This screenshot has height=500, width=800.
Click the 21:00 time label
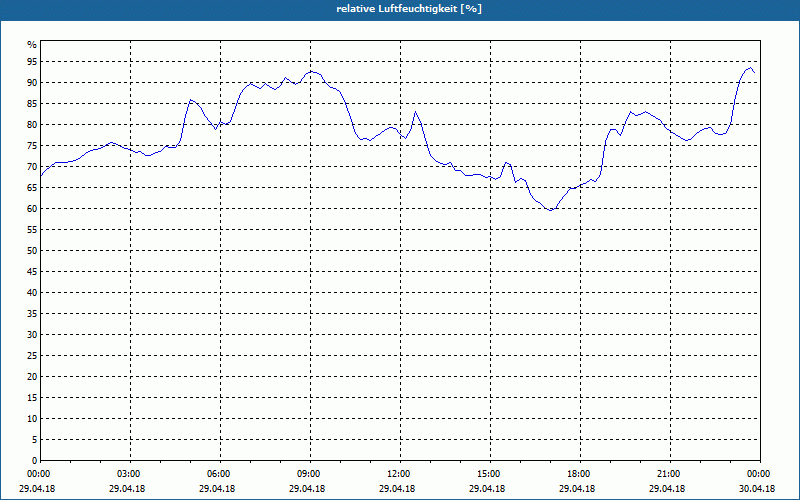pos(668,474)
